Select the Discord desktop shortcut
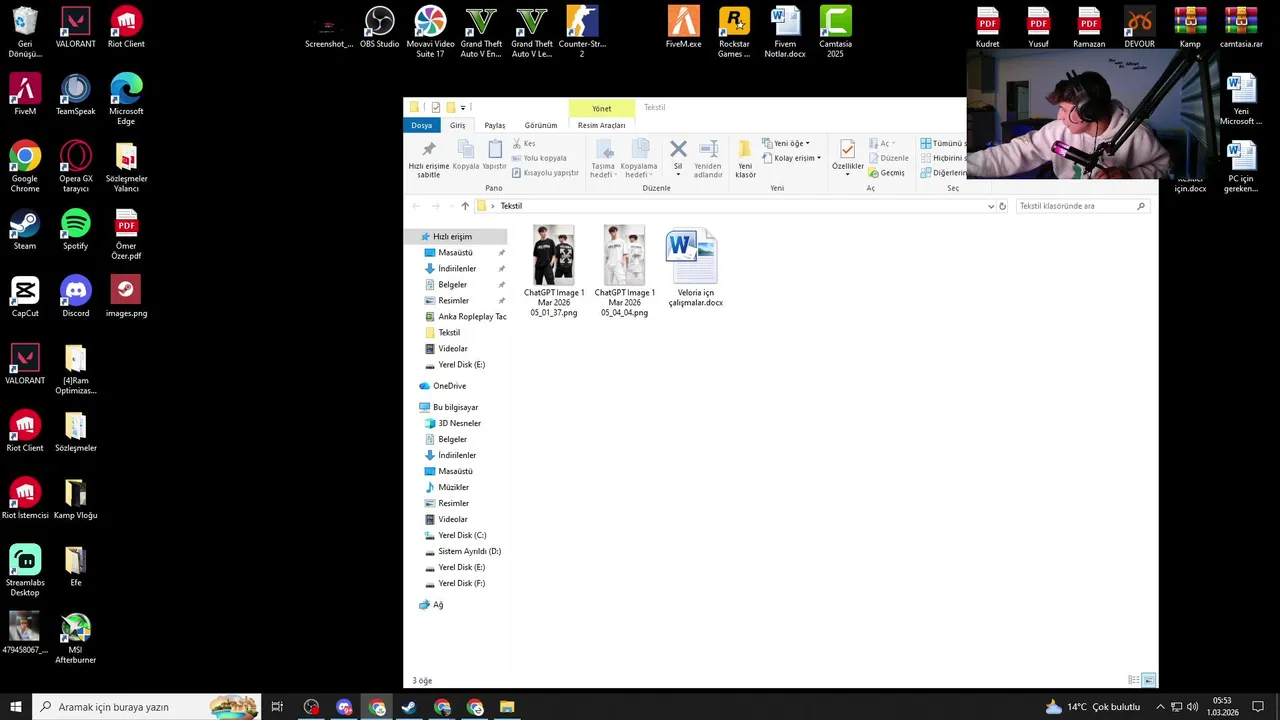 [x=75, y=297]
